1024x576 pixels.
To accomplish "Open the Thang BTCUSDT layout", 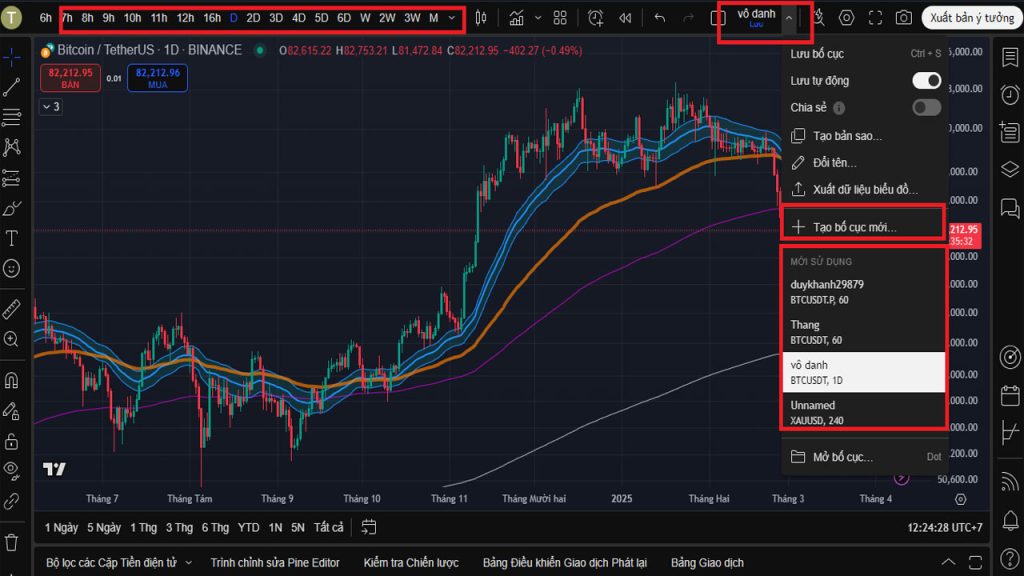I will tap(865, 332).
